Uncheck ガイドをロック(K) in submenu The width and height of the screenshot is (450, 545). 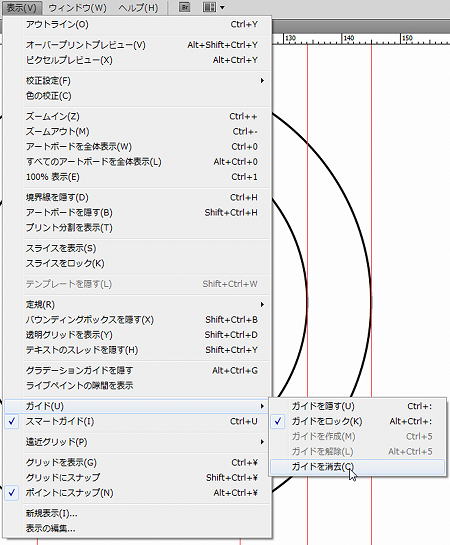pyautogui.click(x=358, y=421)
